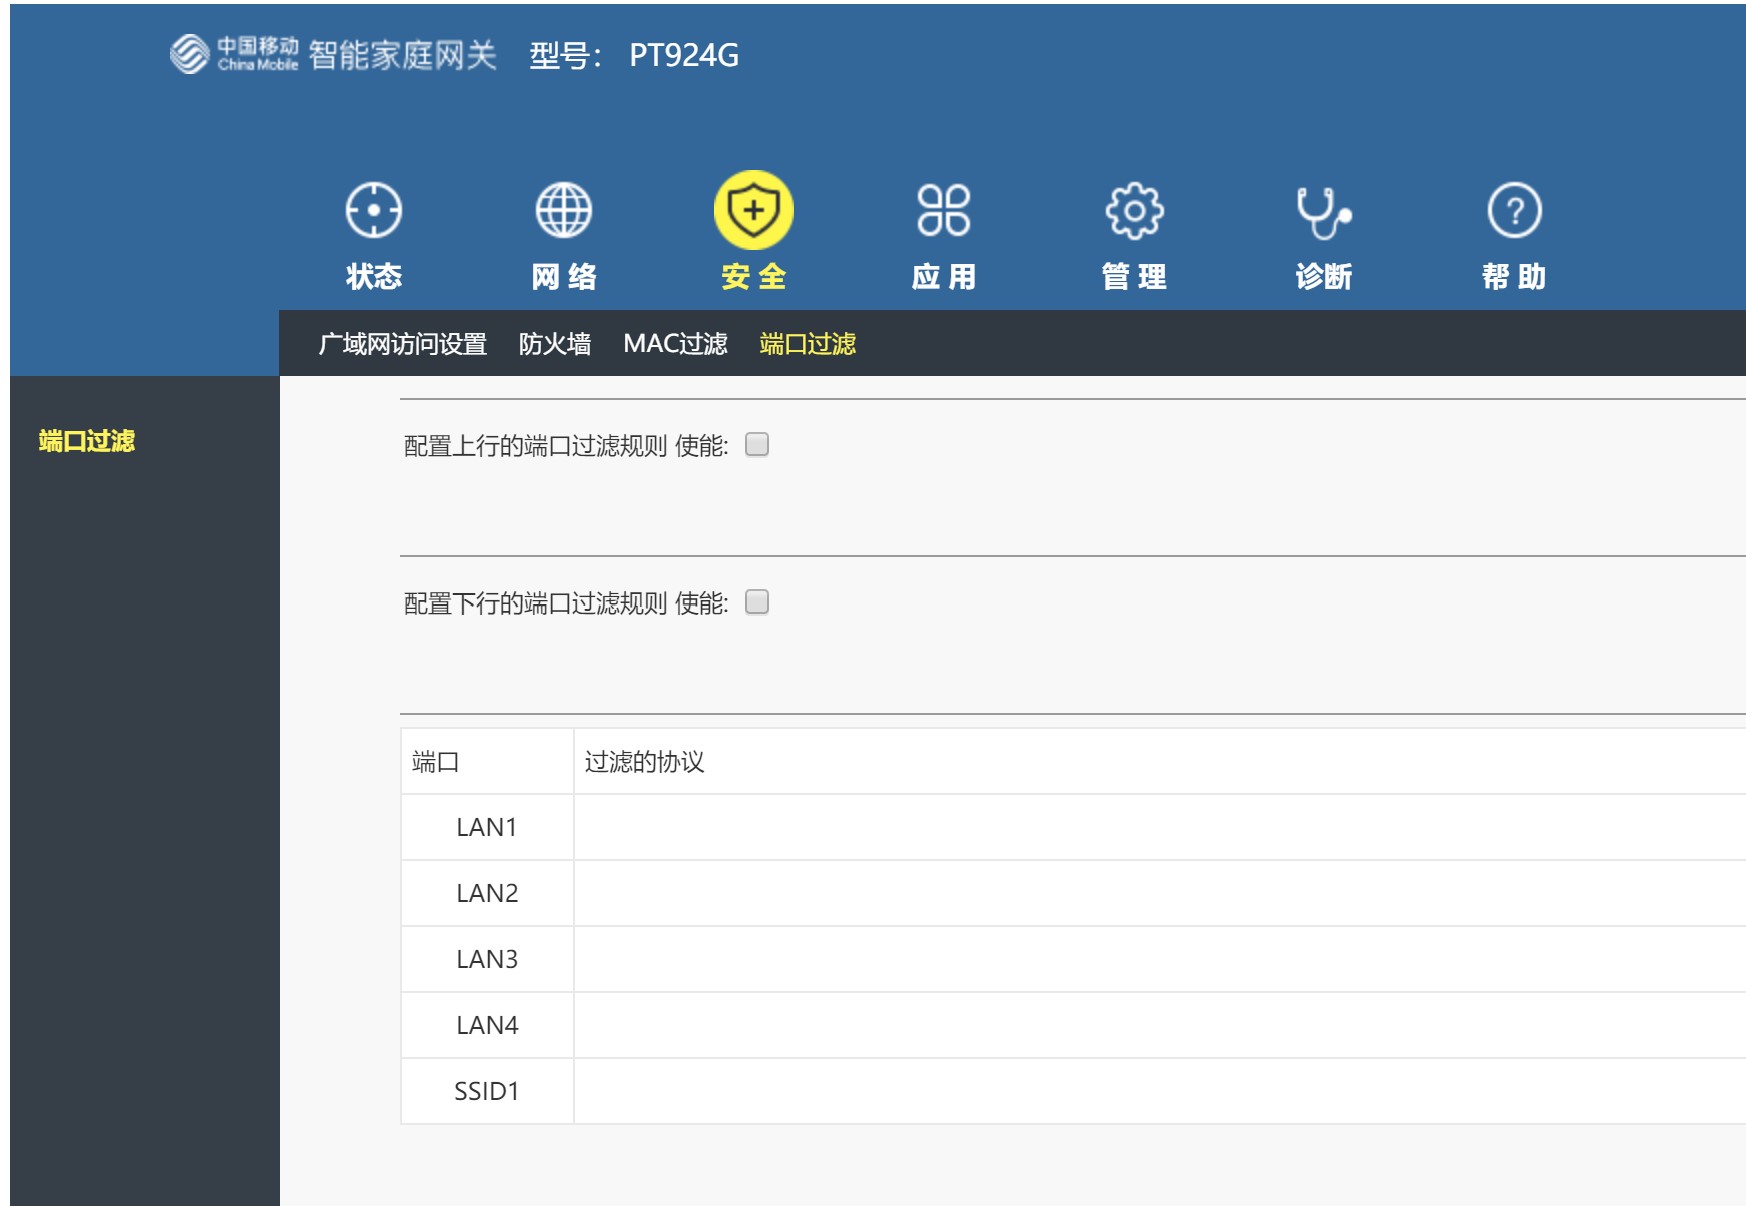Select the SSID1 table row

487,1091
